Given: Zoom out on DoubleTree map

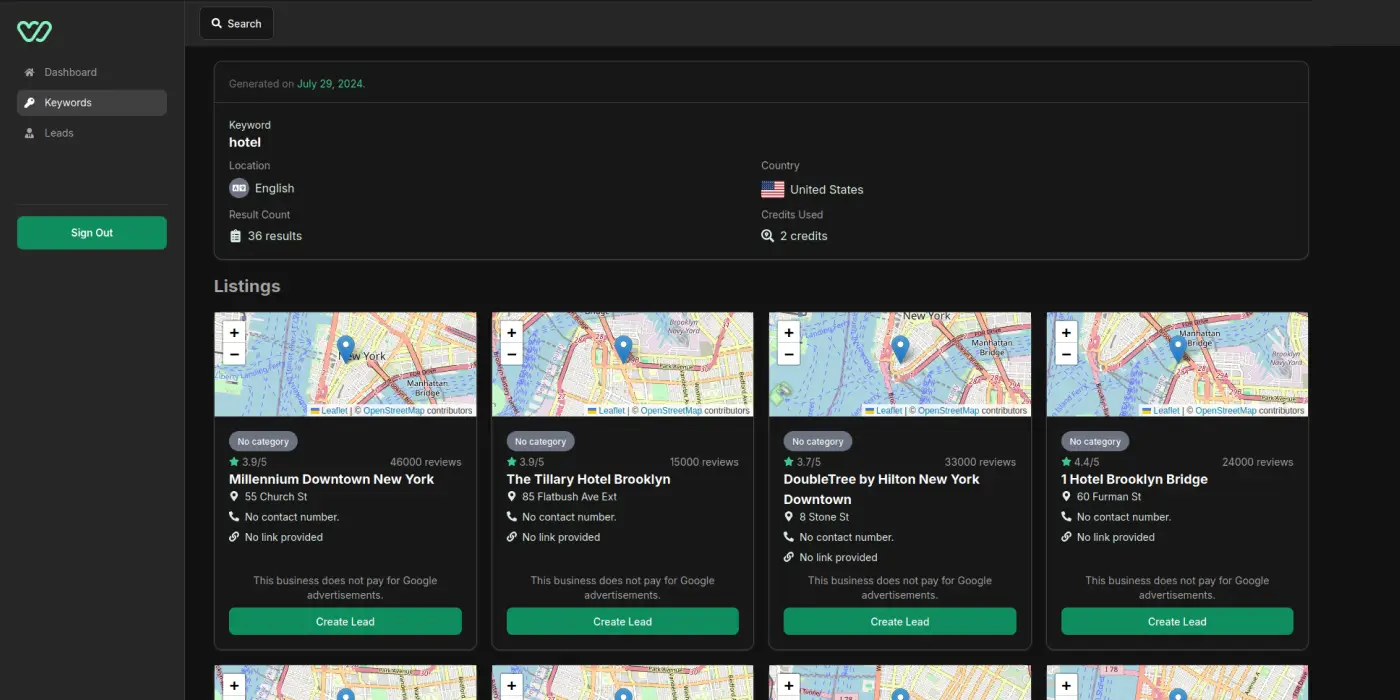Looking at the screenshot, I should pyautogui.click(x=788, y=354).
